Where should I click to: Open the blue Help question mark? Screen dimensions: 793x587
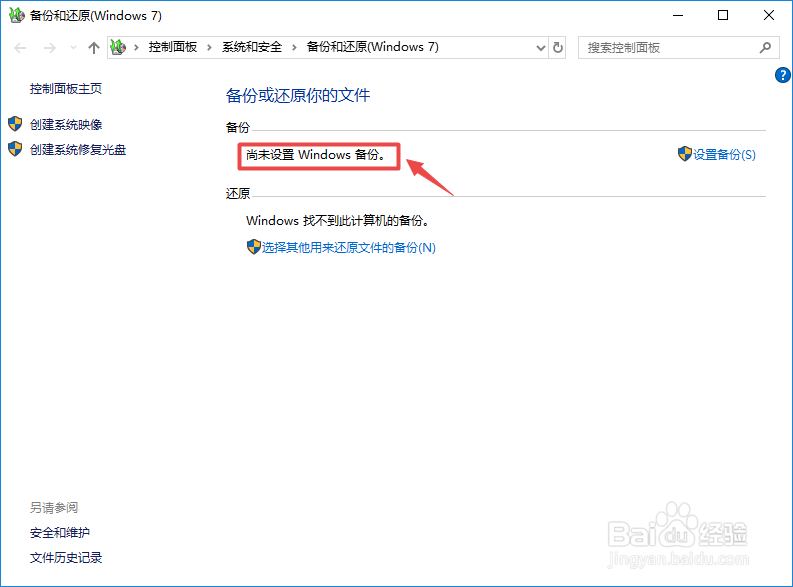tap(783, 75)
